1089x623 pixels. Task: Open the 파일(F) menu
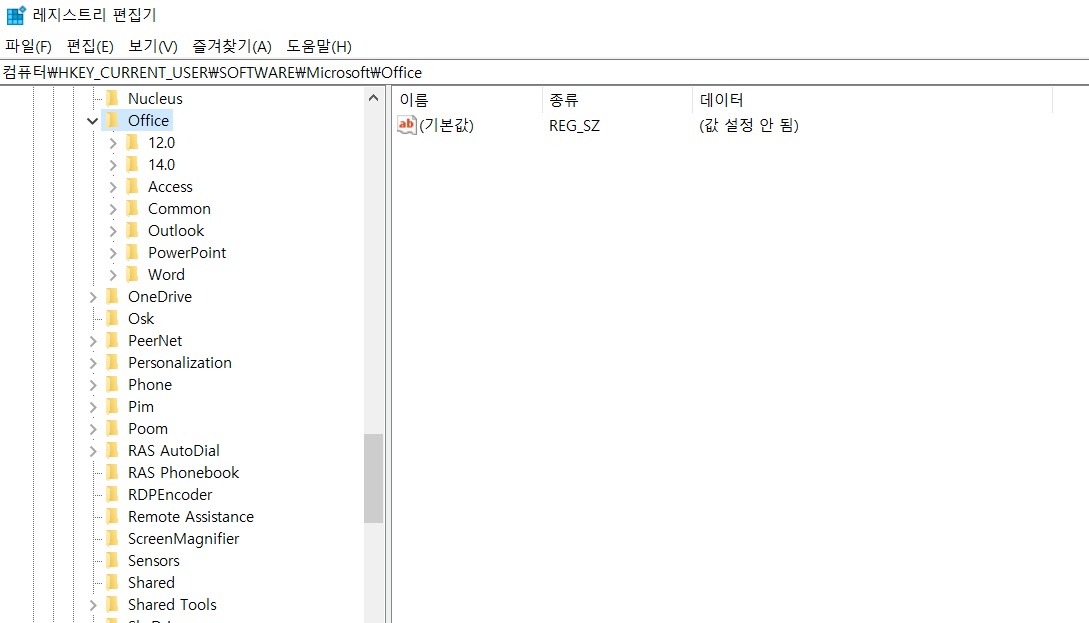28,47
